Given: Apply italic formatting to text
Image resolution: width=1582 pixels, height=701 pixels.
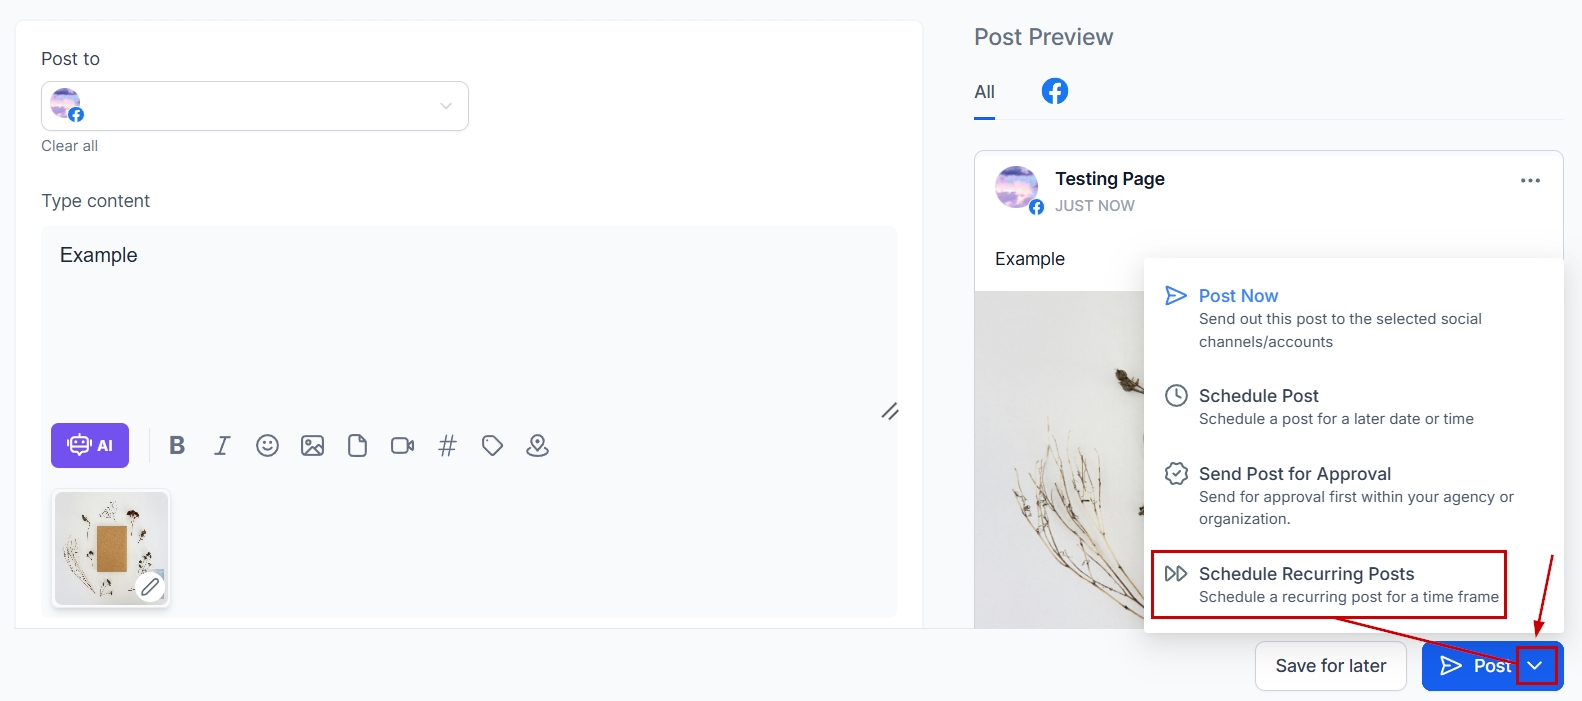Looking at the screenshot, I should 222,446.
